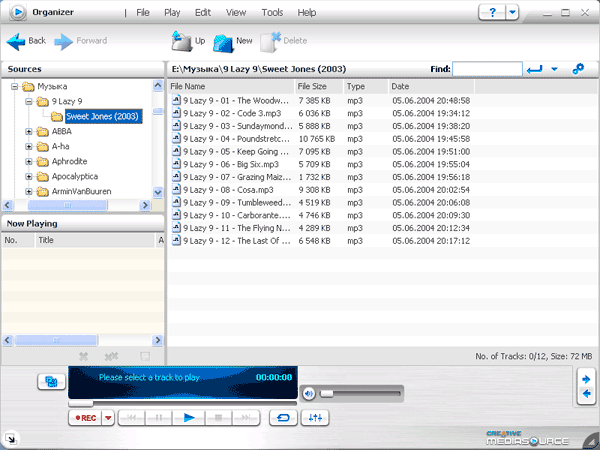The height and width of the screenshot is (450, 600).
Task: Click the Sources tree scroll up arrow
Action: pos(158,85)
